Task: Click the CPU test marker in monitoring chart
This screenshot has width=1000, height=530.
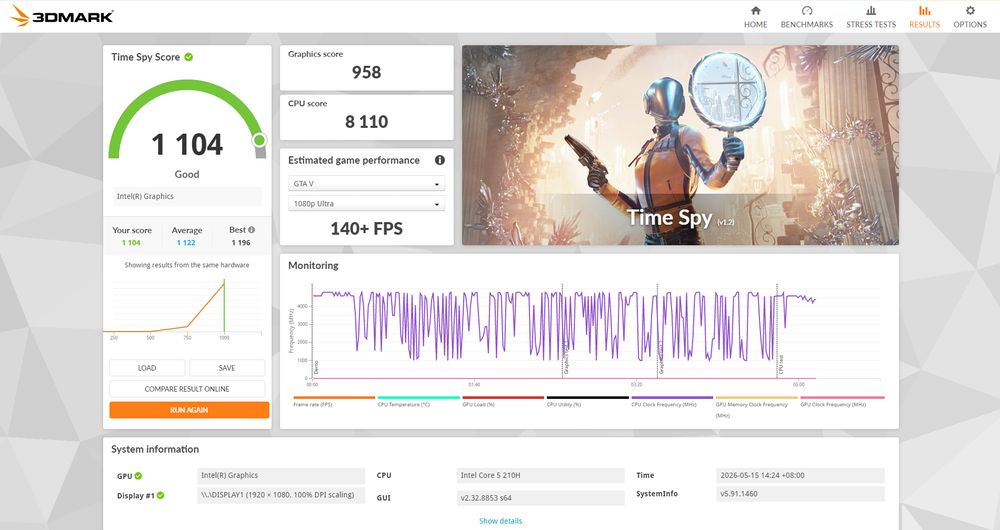Action: click(x=781, y=365)
